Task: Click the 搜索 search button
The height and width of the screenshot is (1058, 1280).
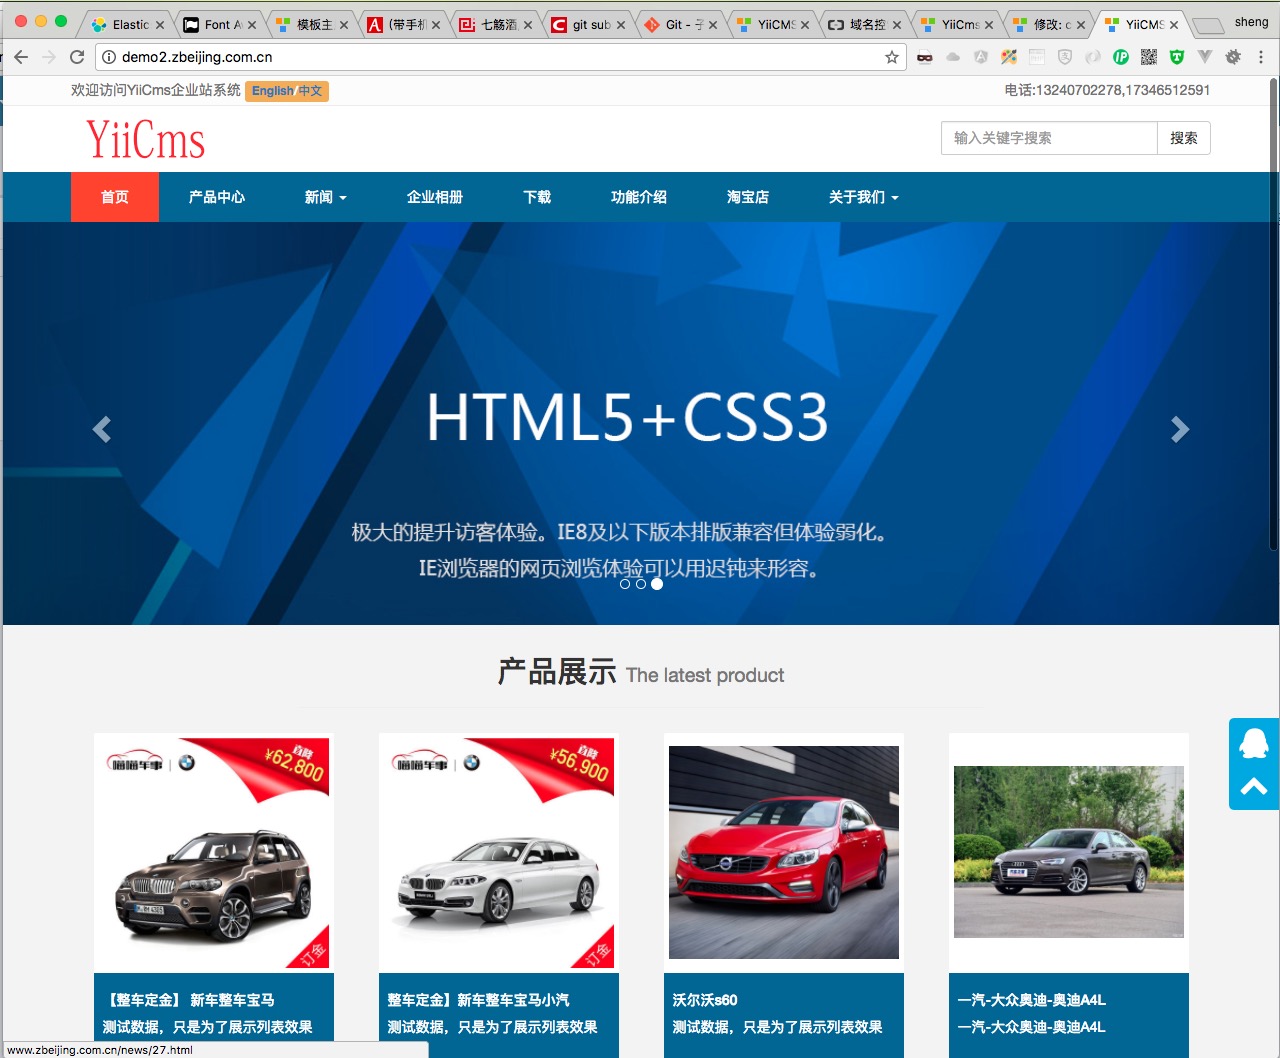Action: point(1184,138)
